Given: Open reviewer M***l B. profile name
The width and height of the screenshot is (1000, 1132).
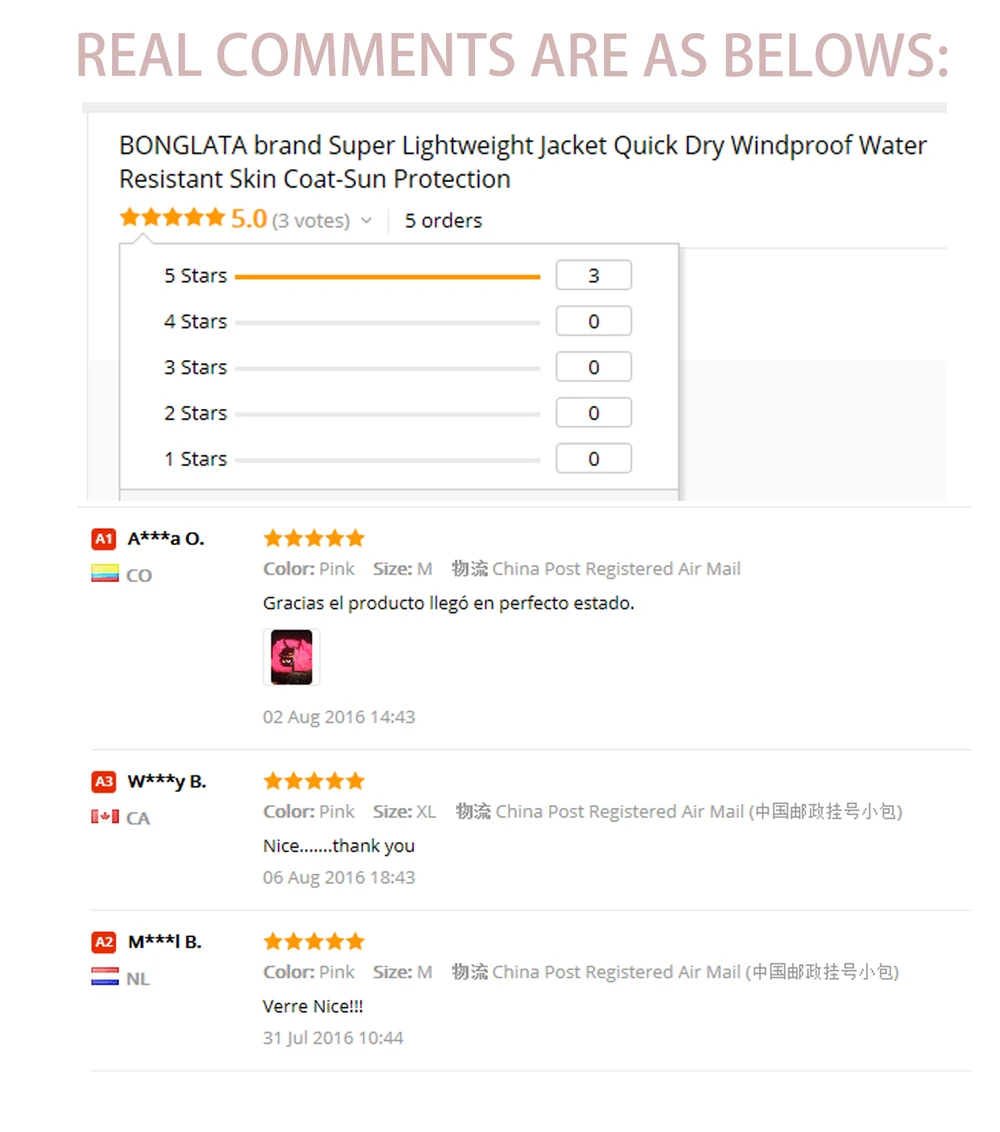Looking at the screenshot, I should 165,941.
